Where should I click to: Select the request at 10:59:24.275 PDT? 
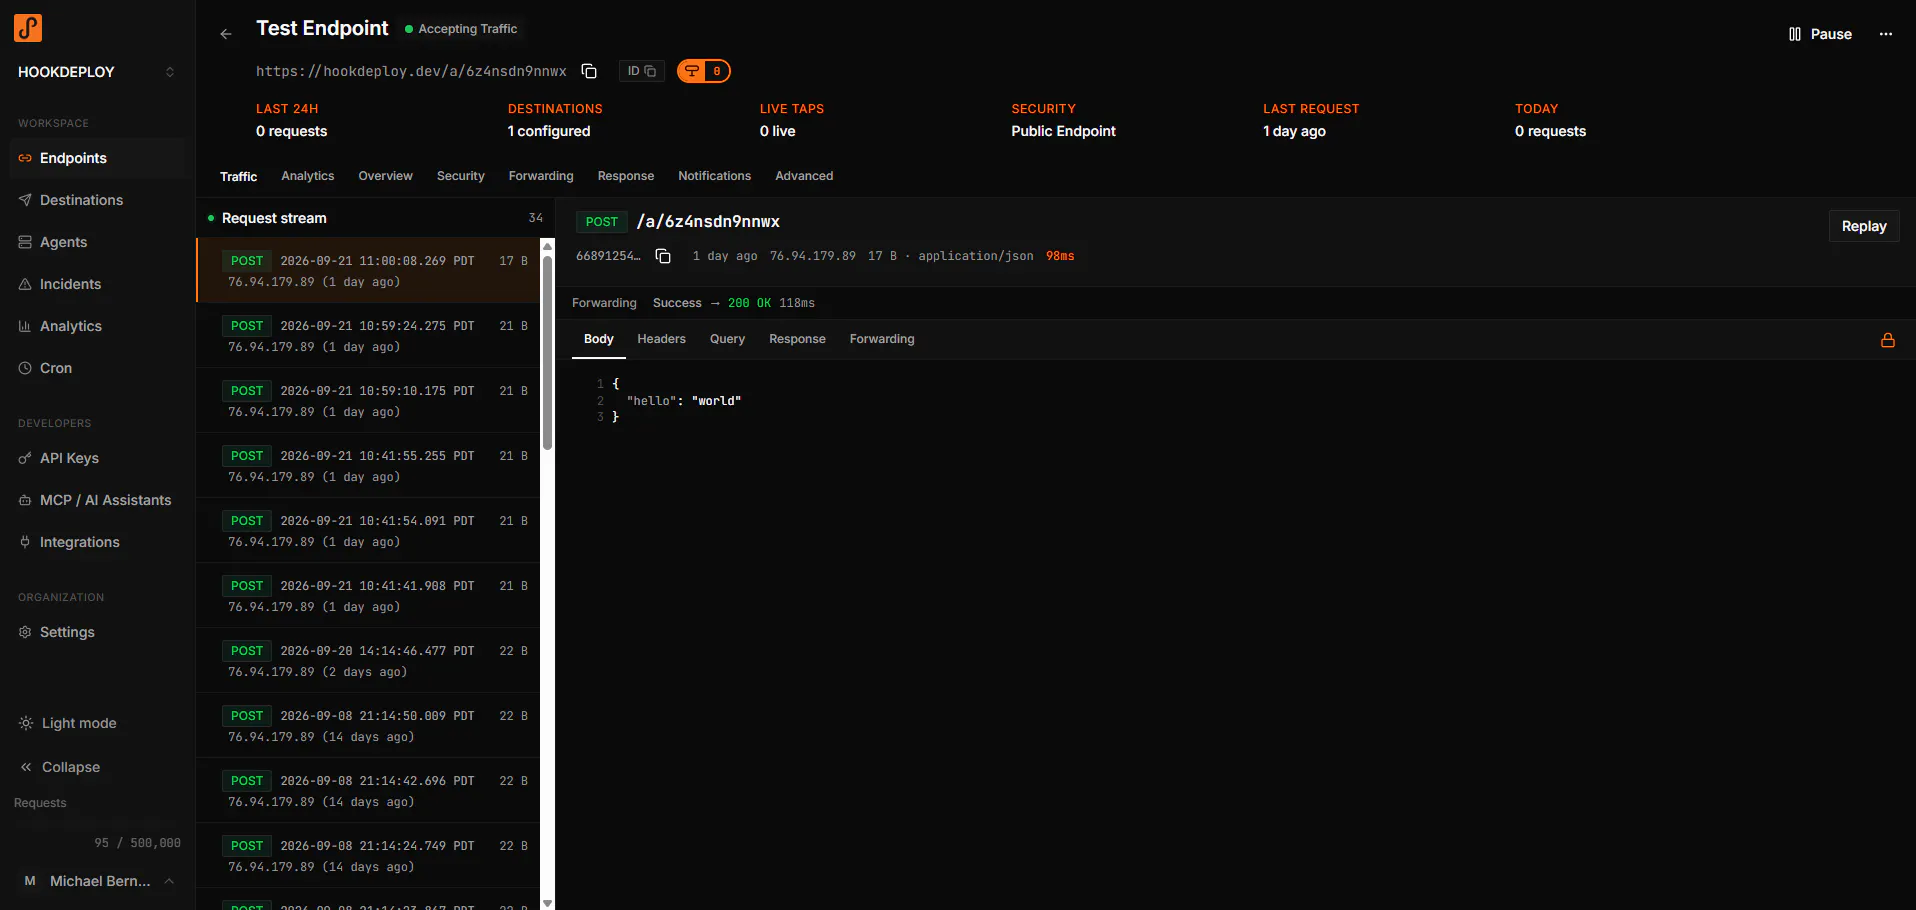(369, 335)
